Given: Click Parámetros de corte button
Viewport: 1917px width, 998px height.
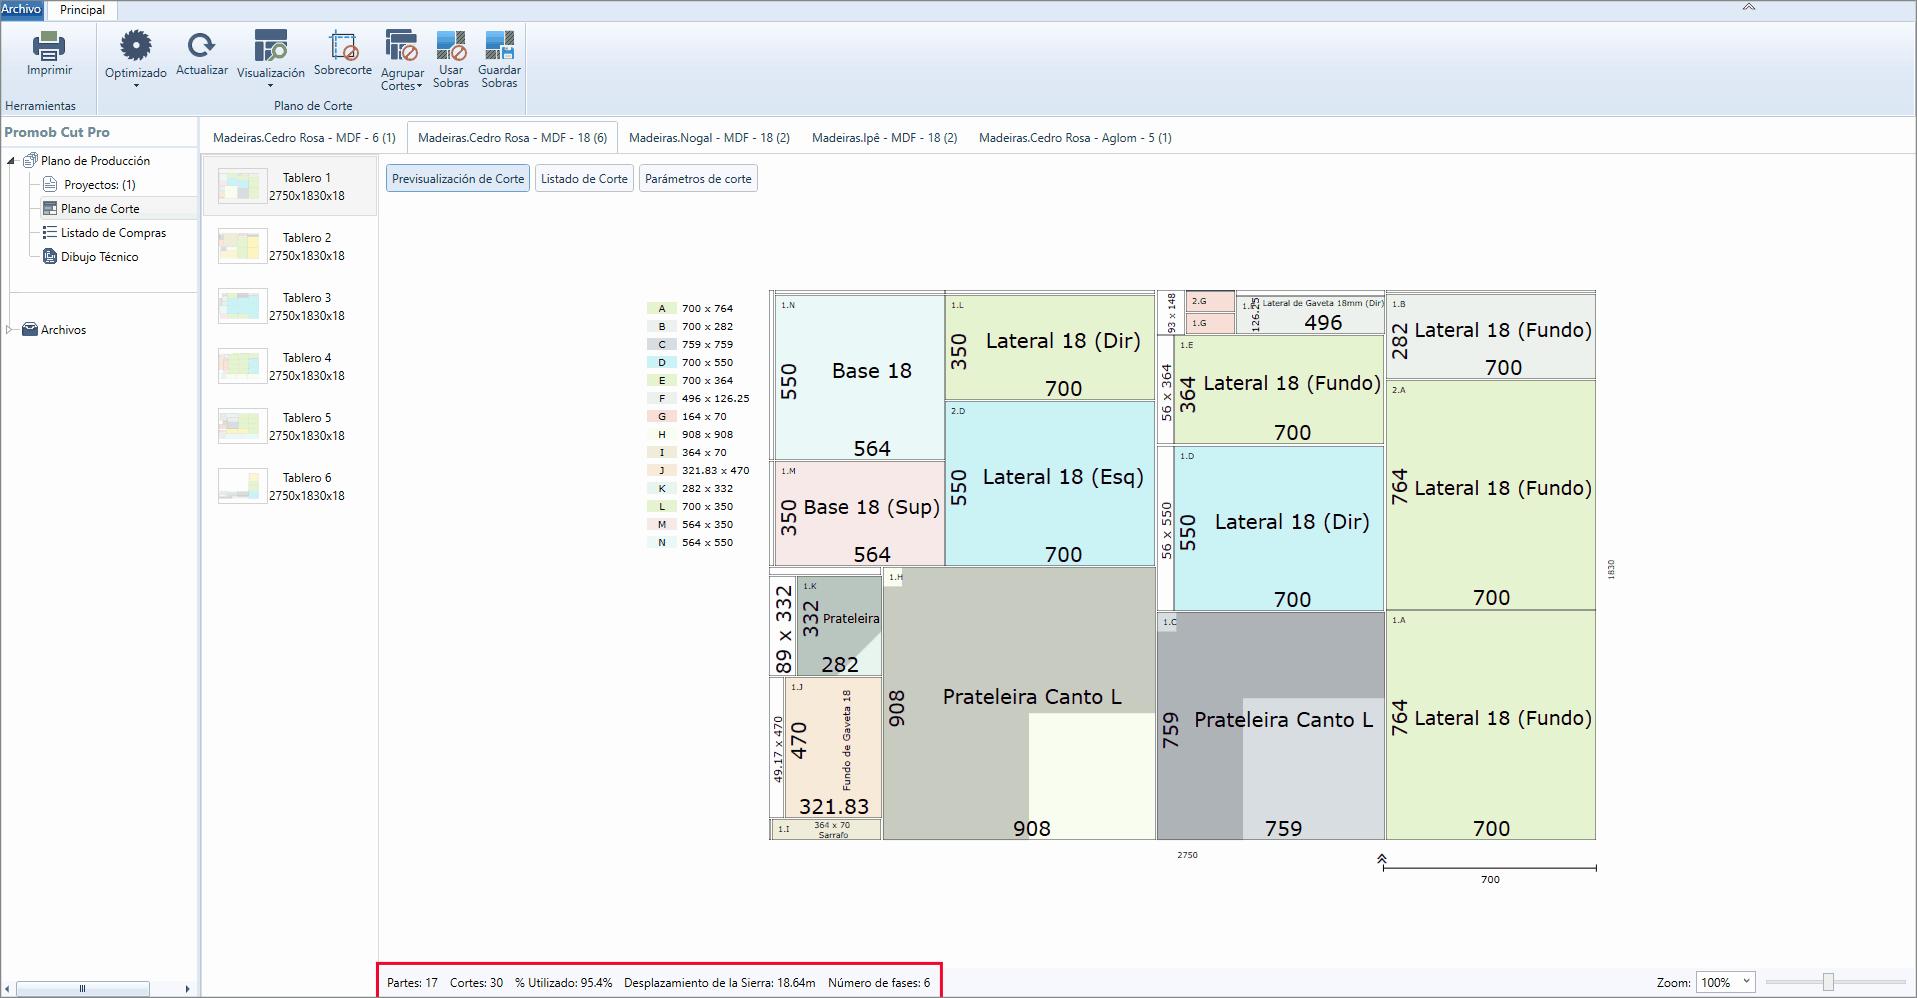Looking at the screenshot, I should pyautogui.click(x=698, y=179).
